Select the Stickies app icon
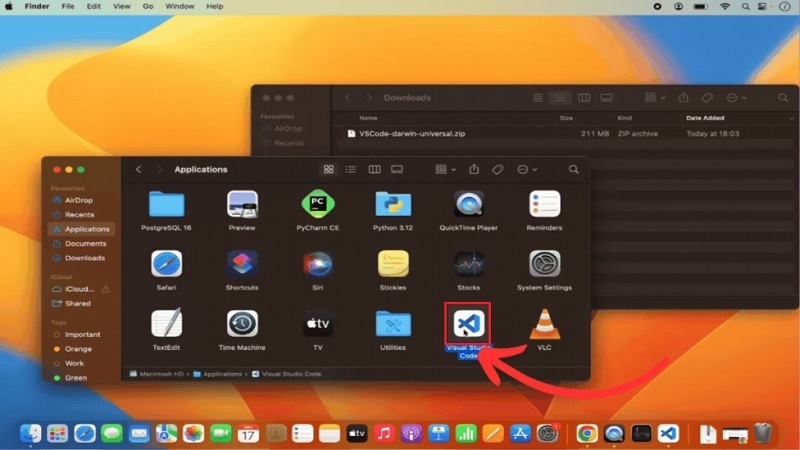Screen dimensions: 800x450 pos(393,264)
